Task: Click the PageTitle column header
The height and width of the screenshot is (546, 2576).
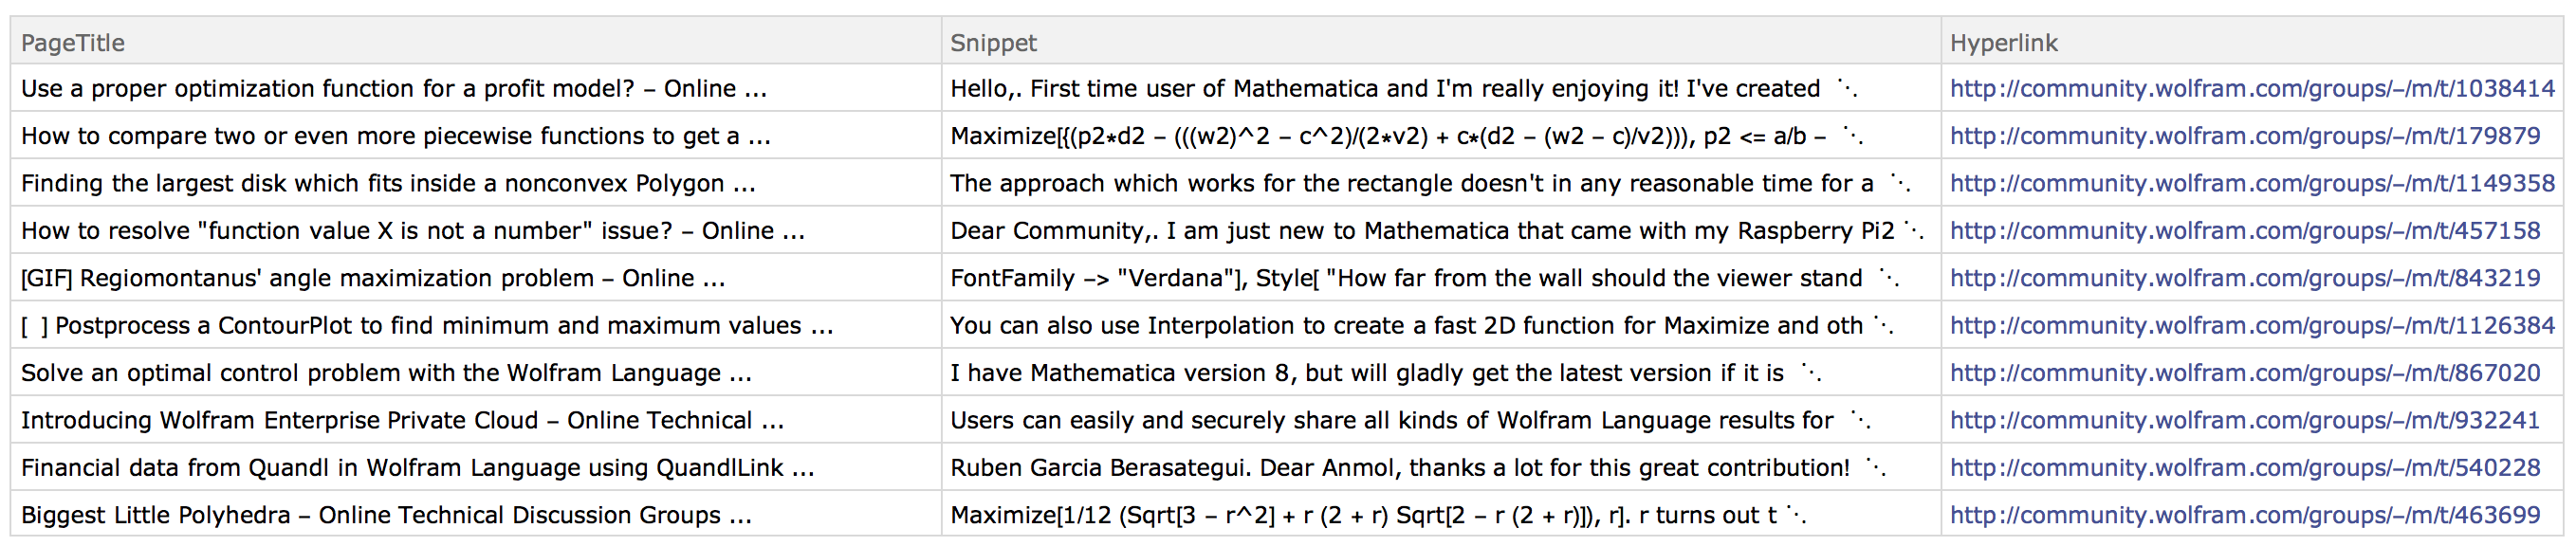Action: coord(73,43)
